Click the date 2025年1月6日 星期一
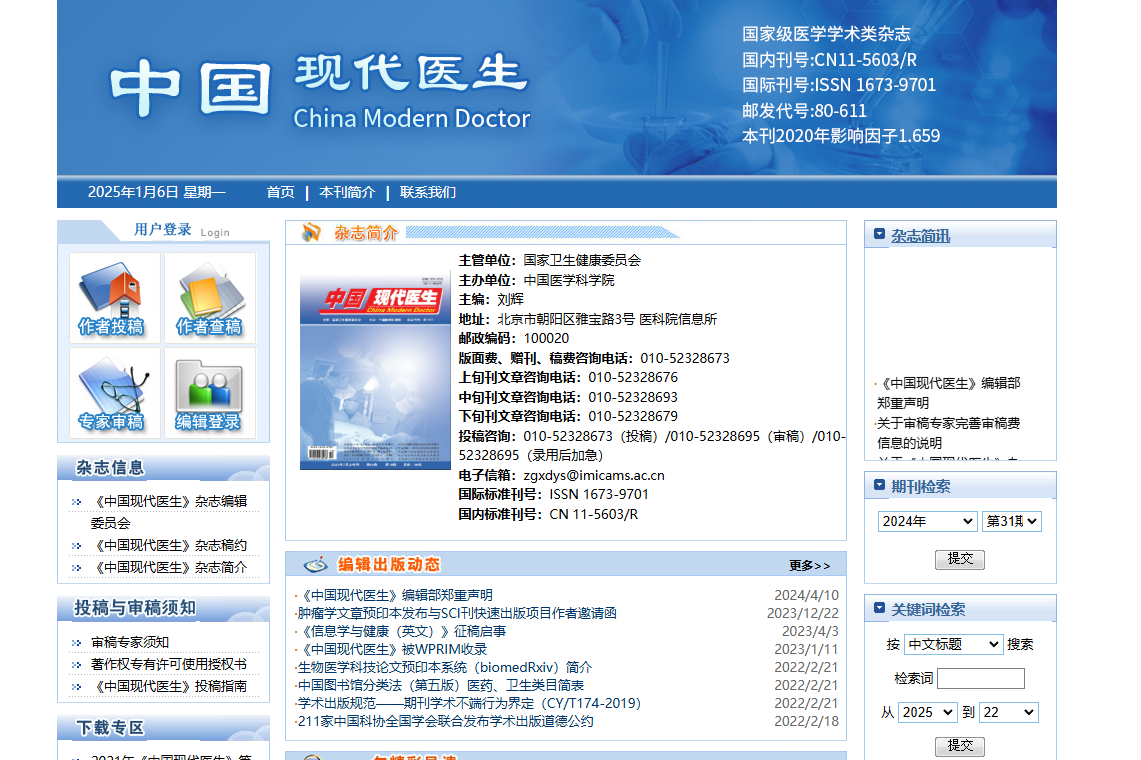Image resolution: width=1141 pixels, height=760 pixels. (156, 192)
